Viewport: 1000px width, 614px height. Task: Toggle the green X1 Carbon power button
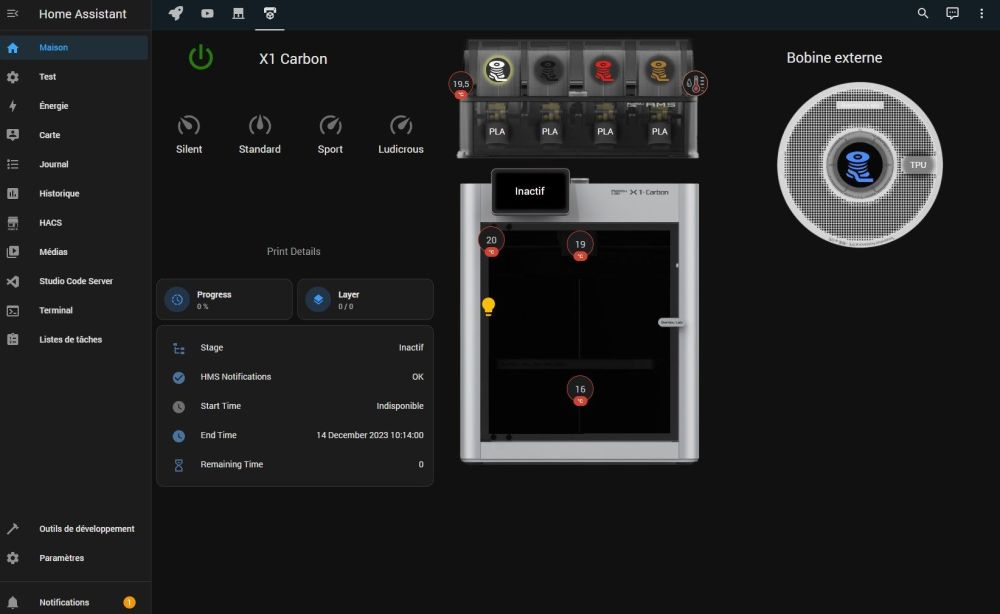point(201,57)
